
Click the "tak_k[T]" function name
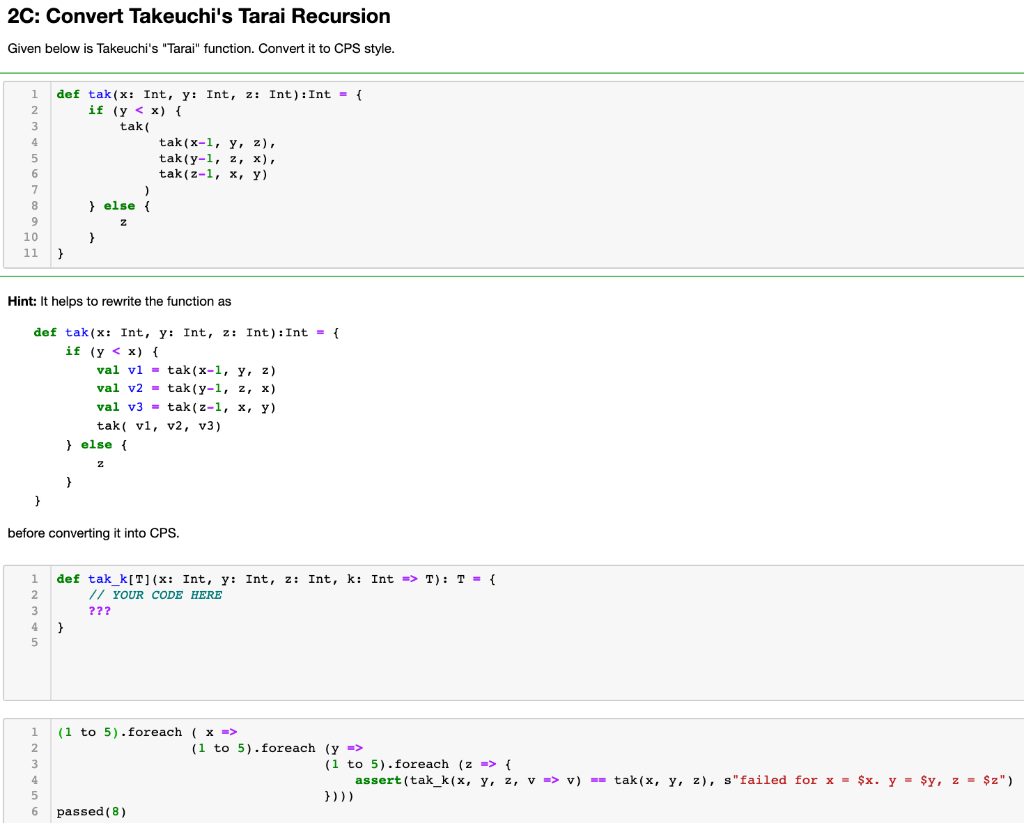pos(110,578)
